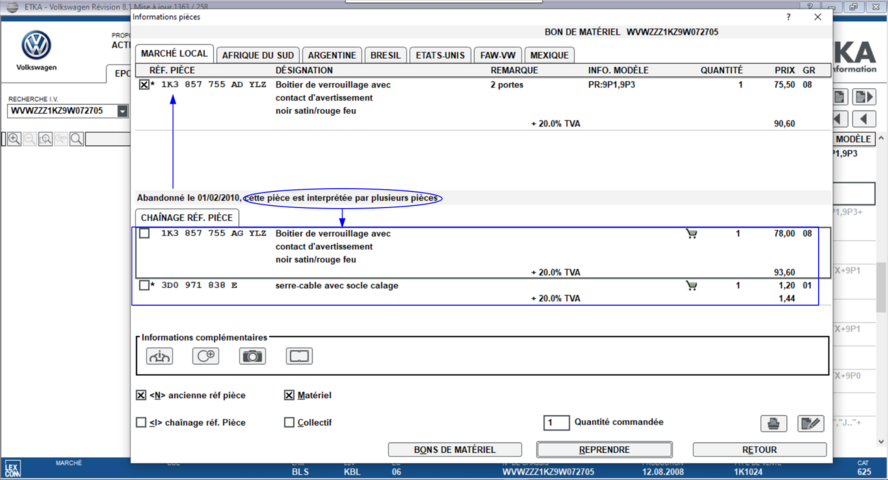Open the ETATS-UNIS tab
Image resolution: width=888 pixels, height=480 pixels.
coord(440,55)
